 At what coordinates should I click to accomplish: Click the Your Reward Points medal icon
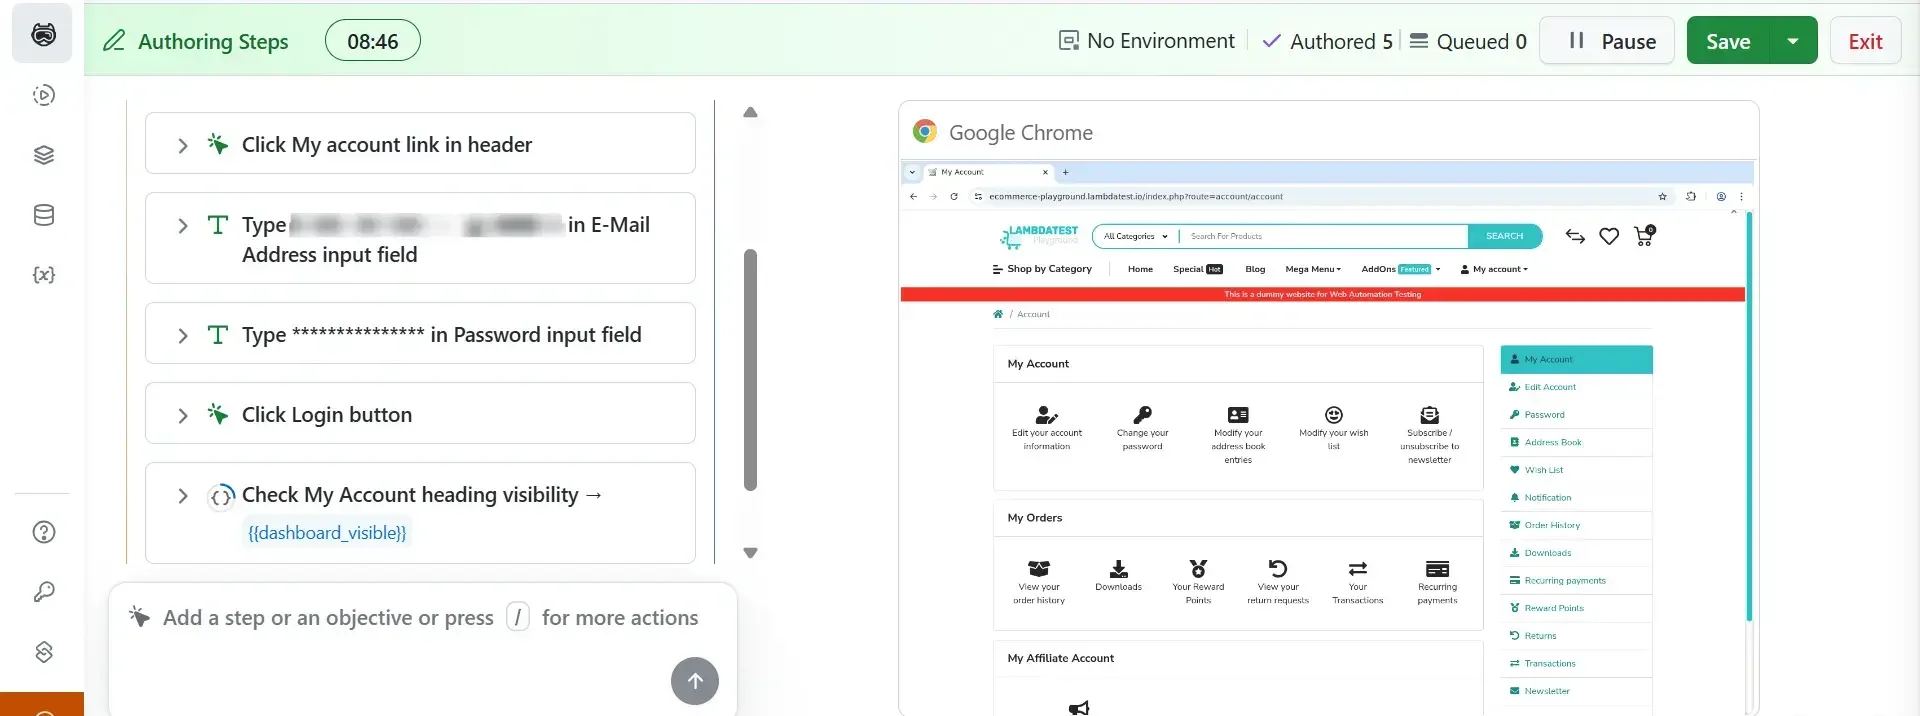[1198, 569]
